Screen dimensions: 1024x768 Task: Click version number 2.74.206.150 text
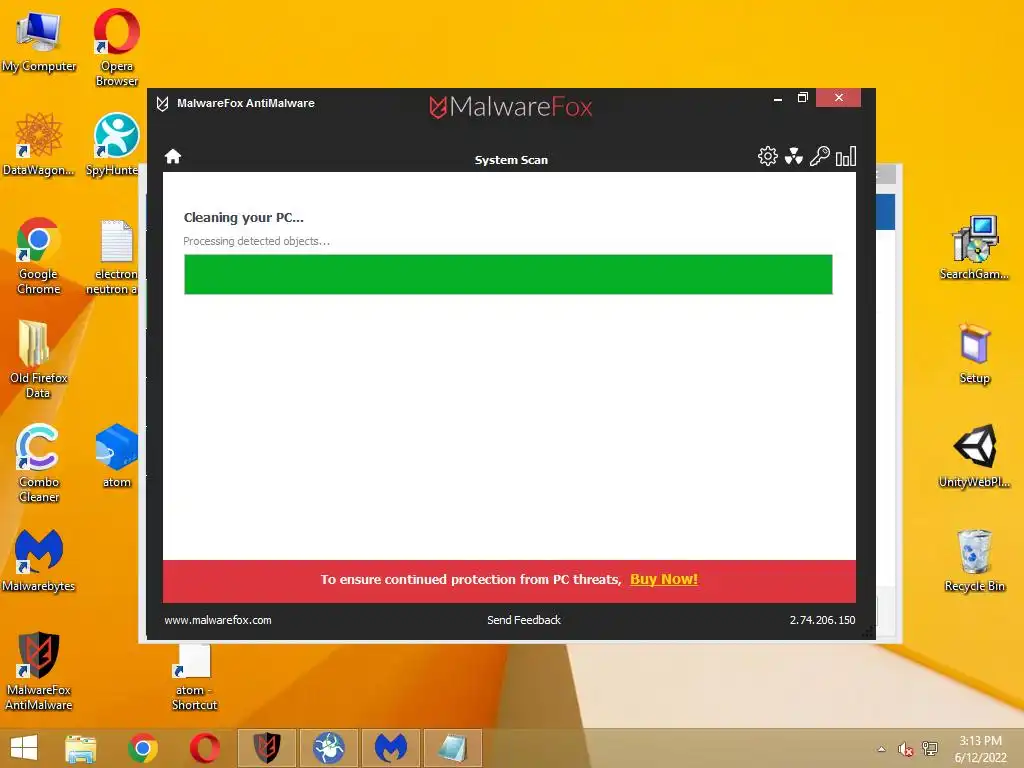pyautogui.click(x=822, y=620)
